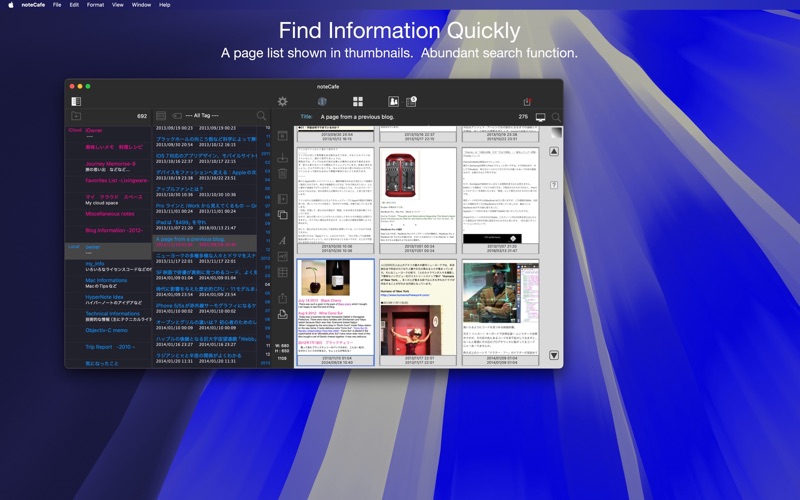
Task: Select the iOwner iCloud notebook
Action: click(x=108, y=133)
